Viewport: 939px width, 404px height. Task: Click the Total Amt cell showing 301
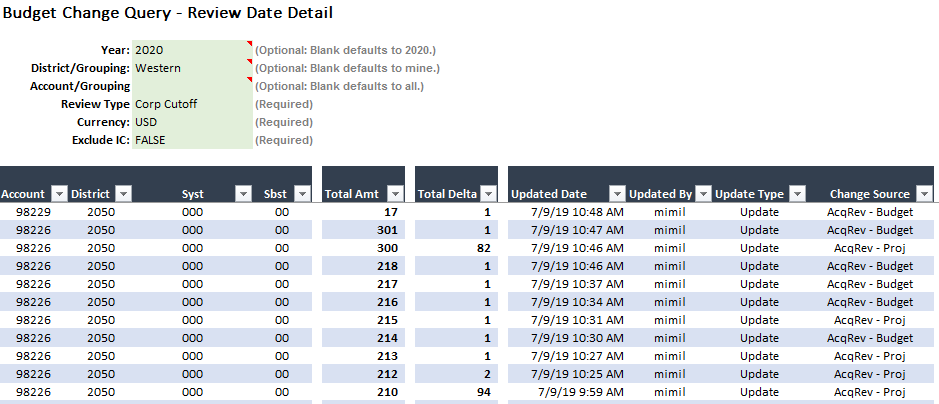point(363,230)
